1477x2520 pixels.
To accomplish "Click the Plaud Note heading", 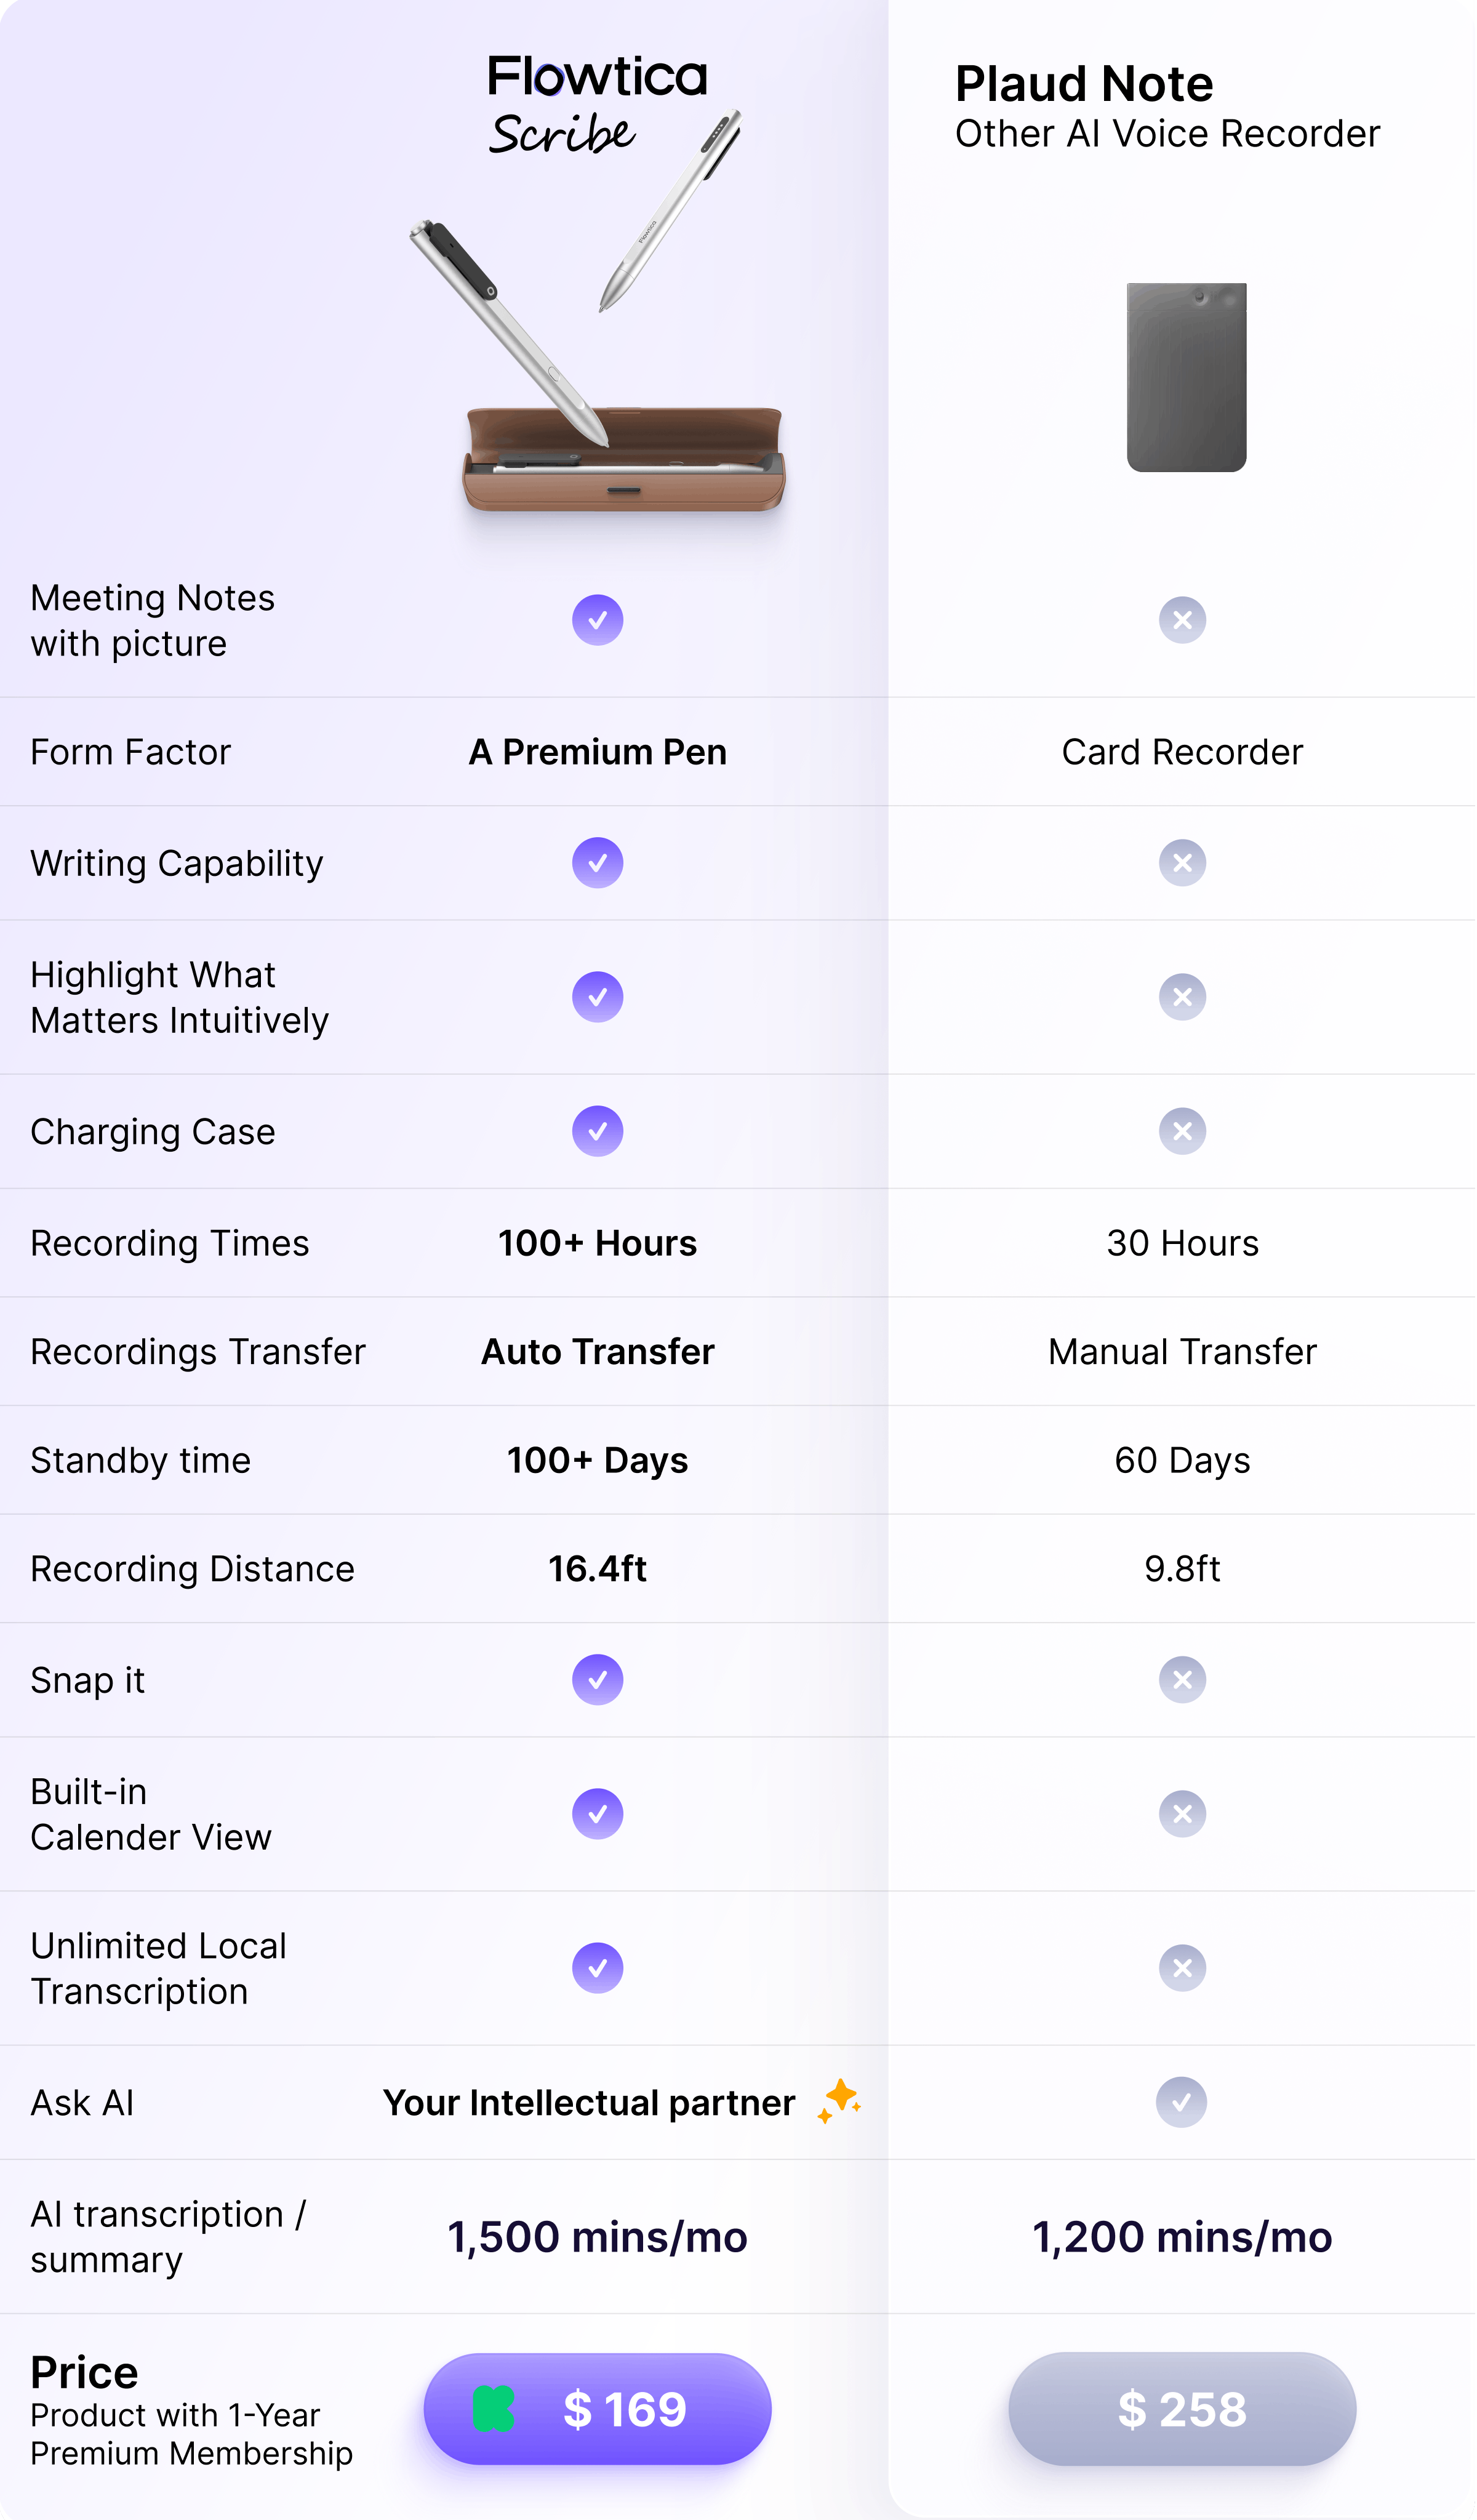I will (x=1084, y=84).
